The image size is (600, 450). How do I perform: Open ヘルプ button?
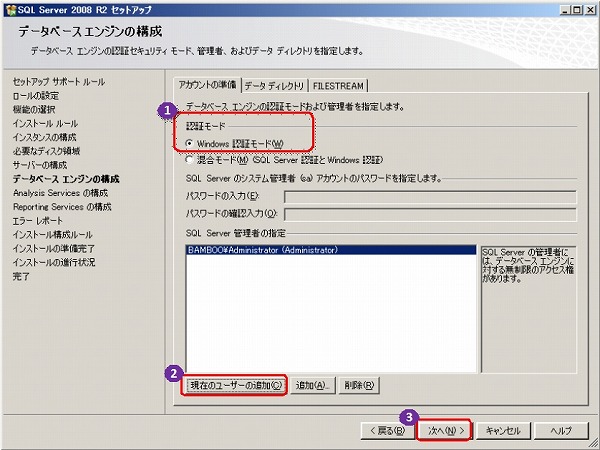click(x=561, y=431)
